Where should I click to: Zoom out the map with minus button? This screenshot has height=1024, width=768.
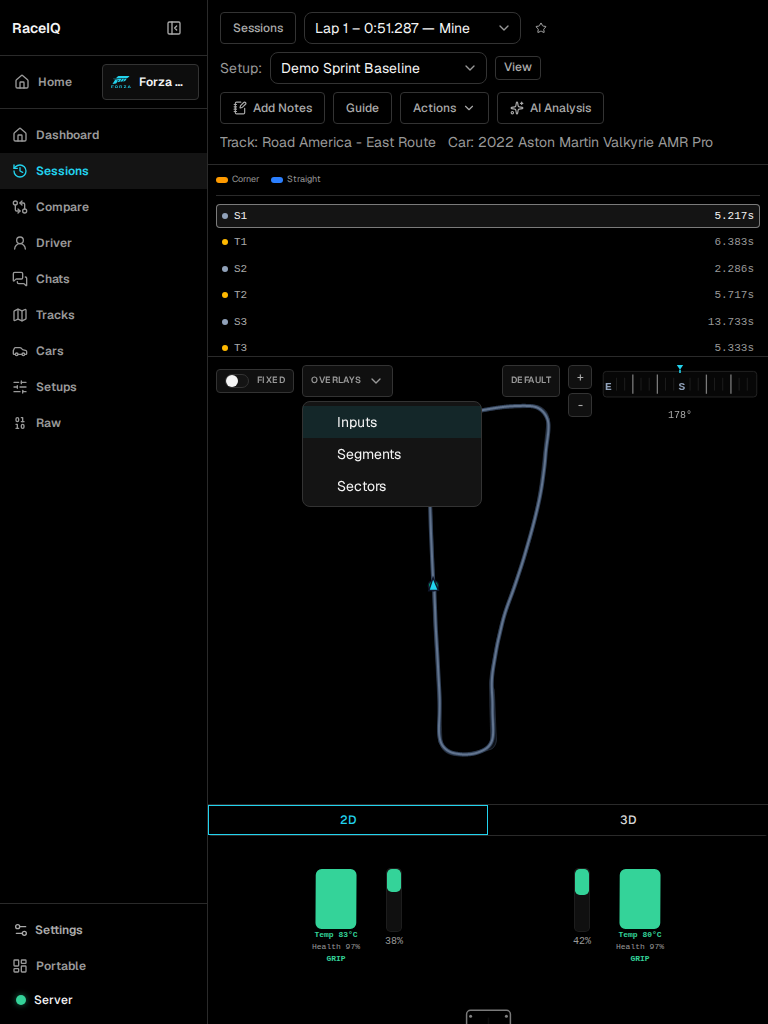580,405
